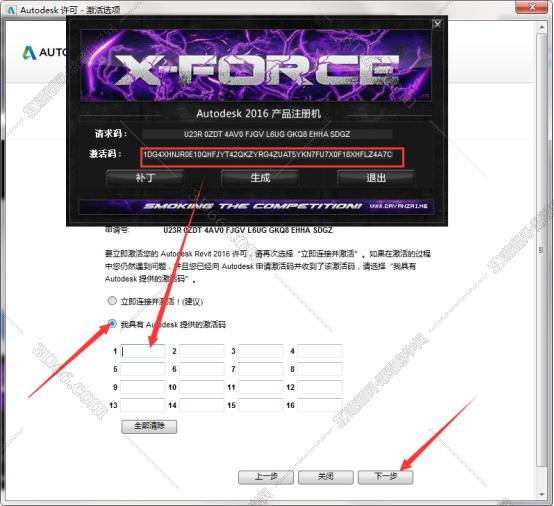The height and width of the screenshot is (506, 554).
Task: Click activation code box 15
Action: pyautogui.click(x=261, y=405)
